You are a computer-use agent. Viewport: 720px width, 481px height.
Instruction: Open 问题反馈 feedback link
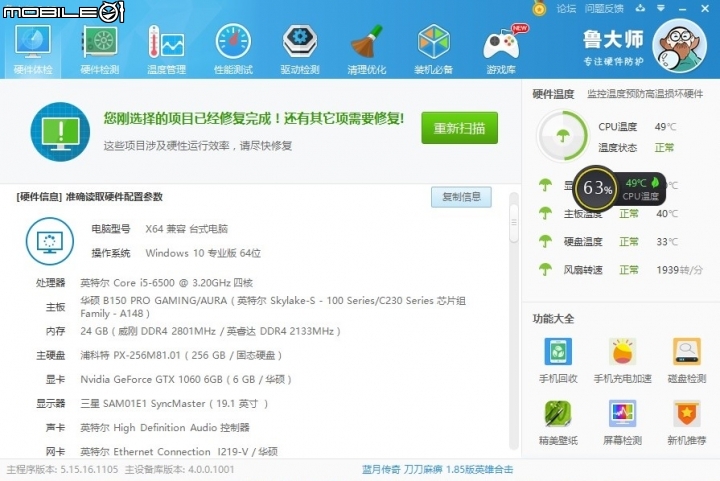604,9
